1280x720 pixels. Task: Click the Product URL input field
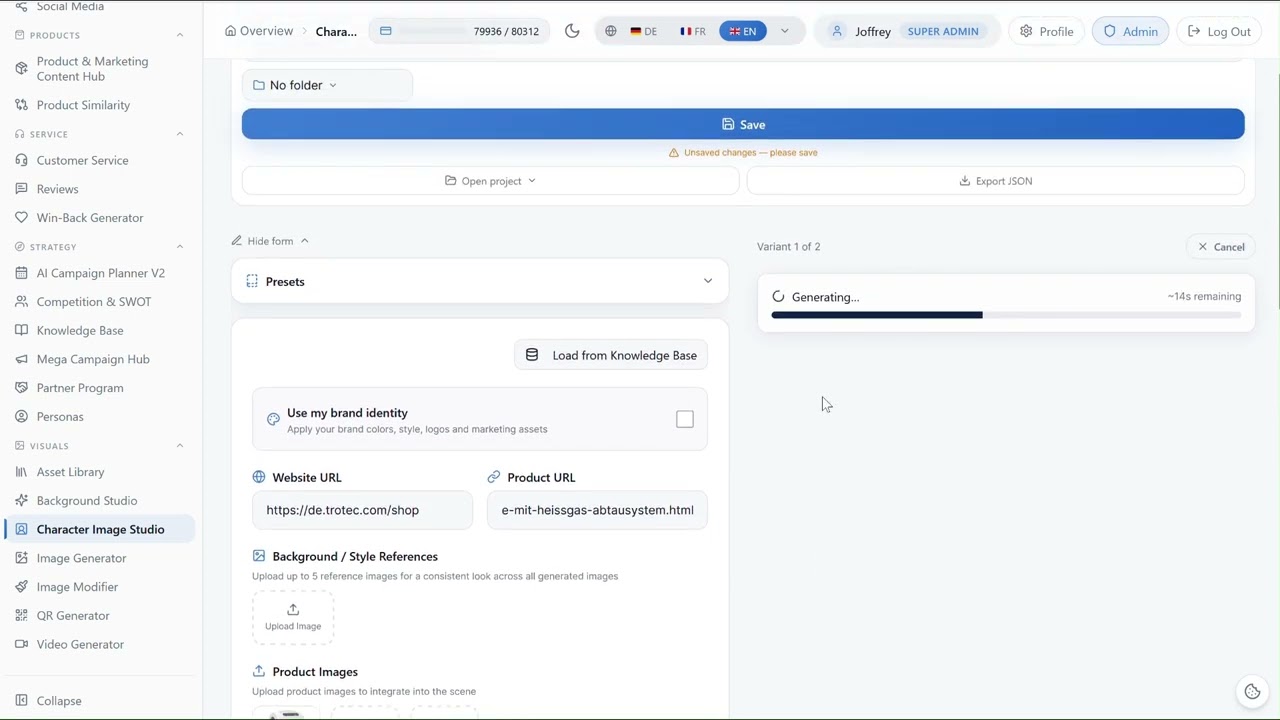coord(597,510)
